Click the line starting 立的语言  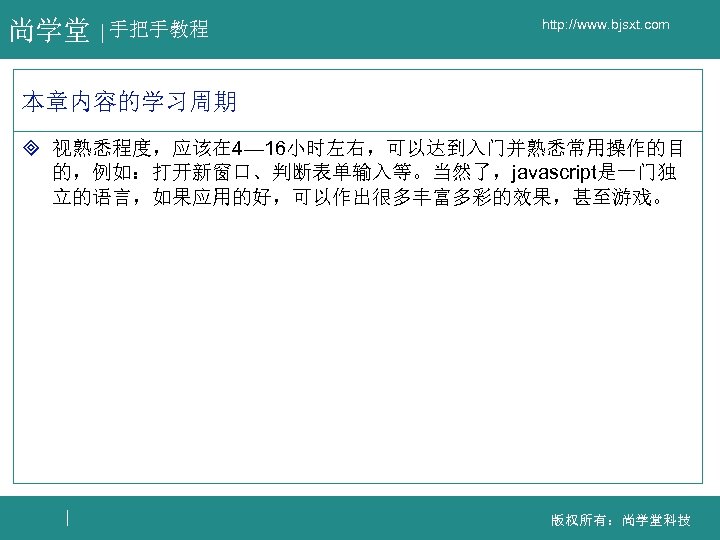[358, 197]
